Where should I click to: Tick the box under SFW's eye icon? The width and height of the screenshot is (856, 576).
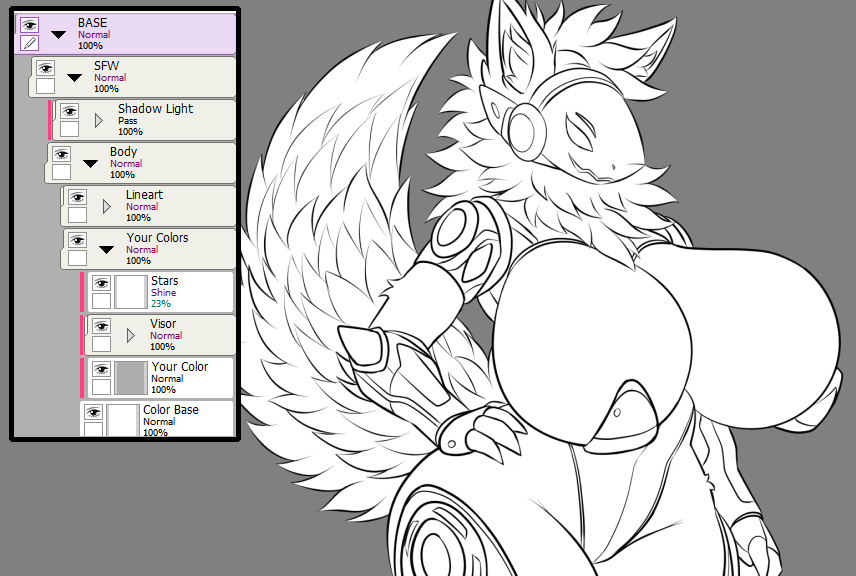coord(45,86)
